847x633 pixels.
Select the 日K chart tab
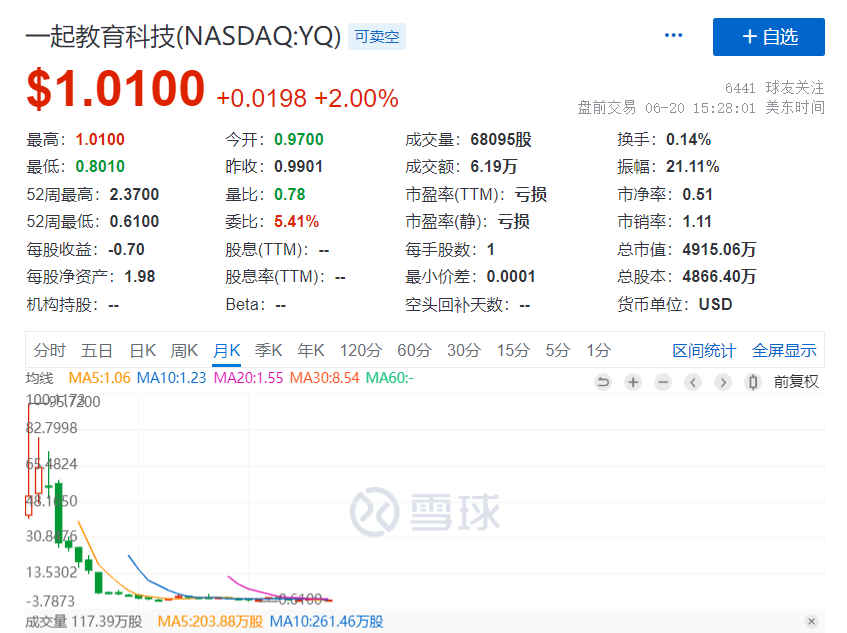143,350
